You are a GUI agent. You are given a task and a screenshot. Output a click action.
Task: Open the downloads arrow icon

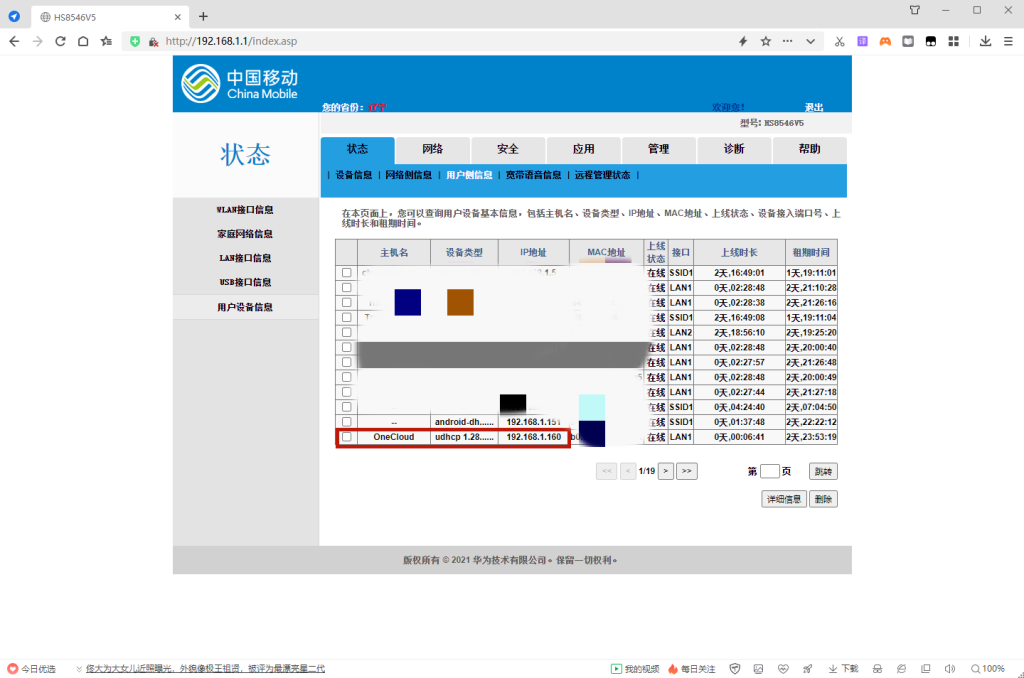pos(985,41)
